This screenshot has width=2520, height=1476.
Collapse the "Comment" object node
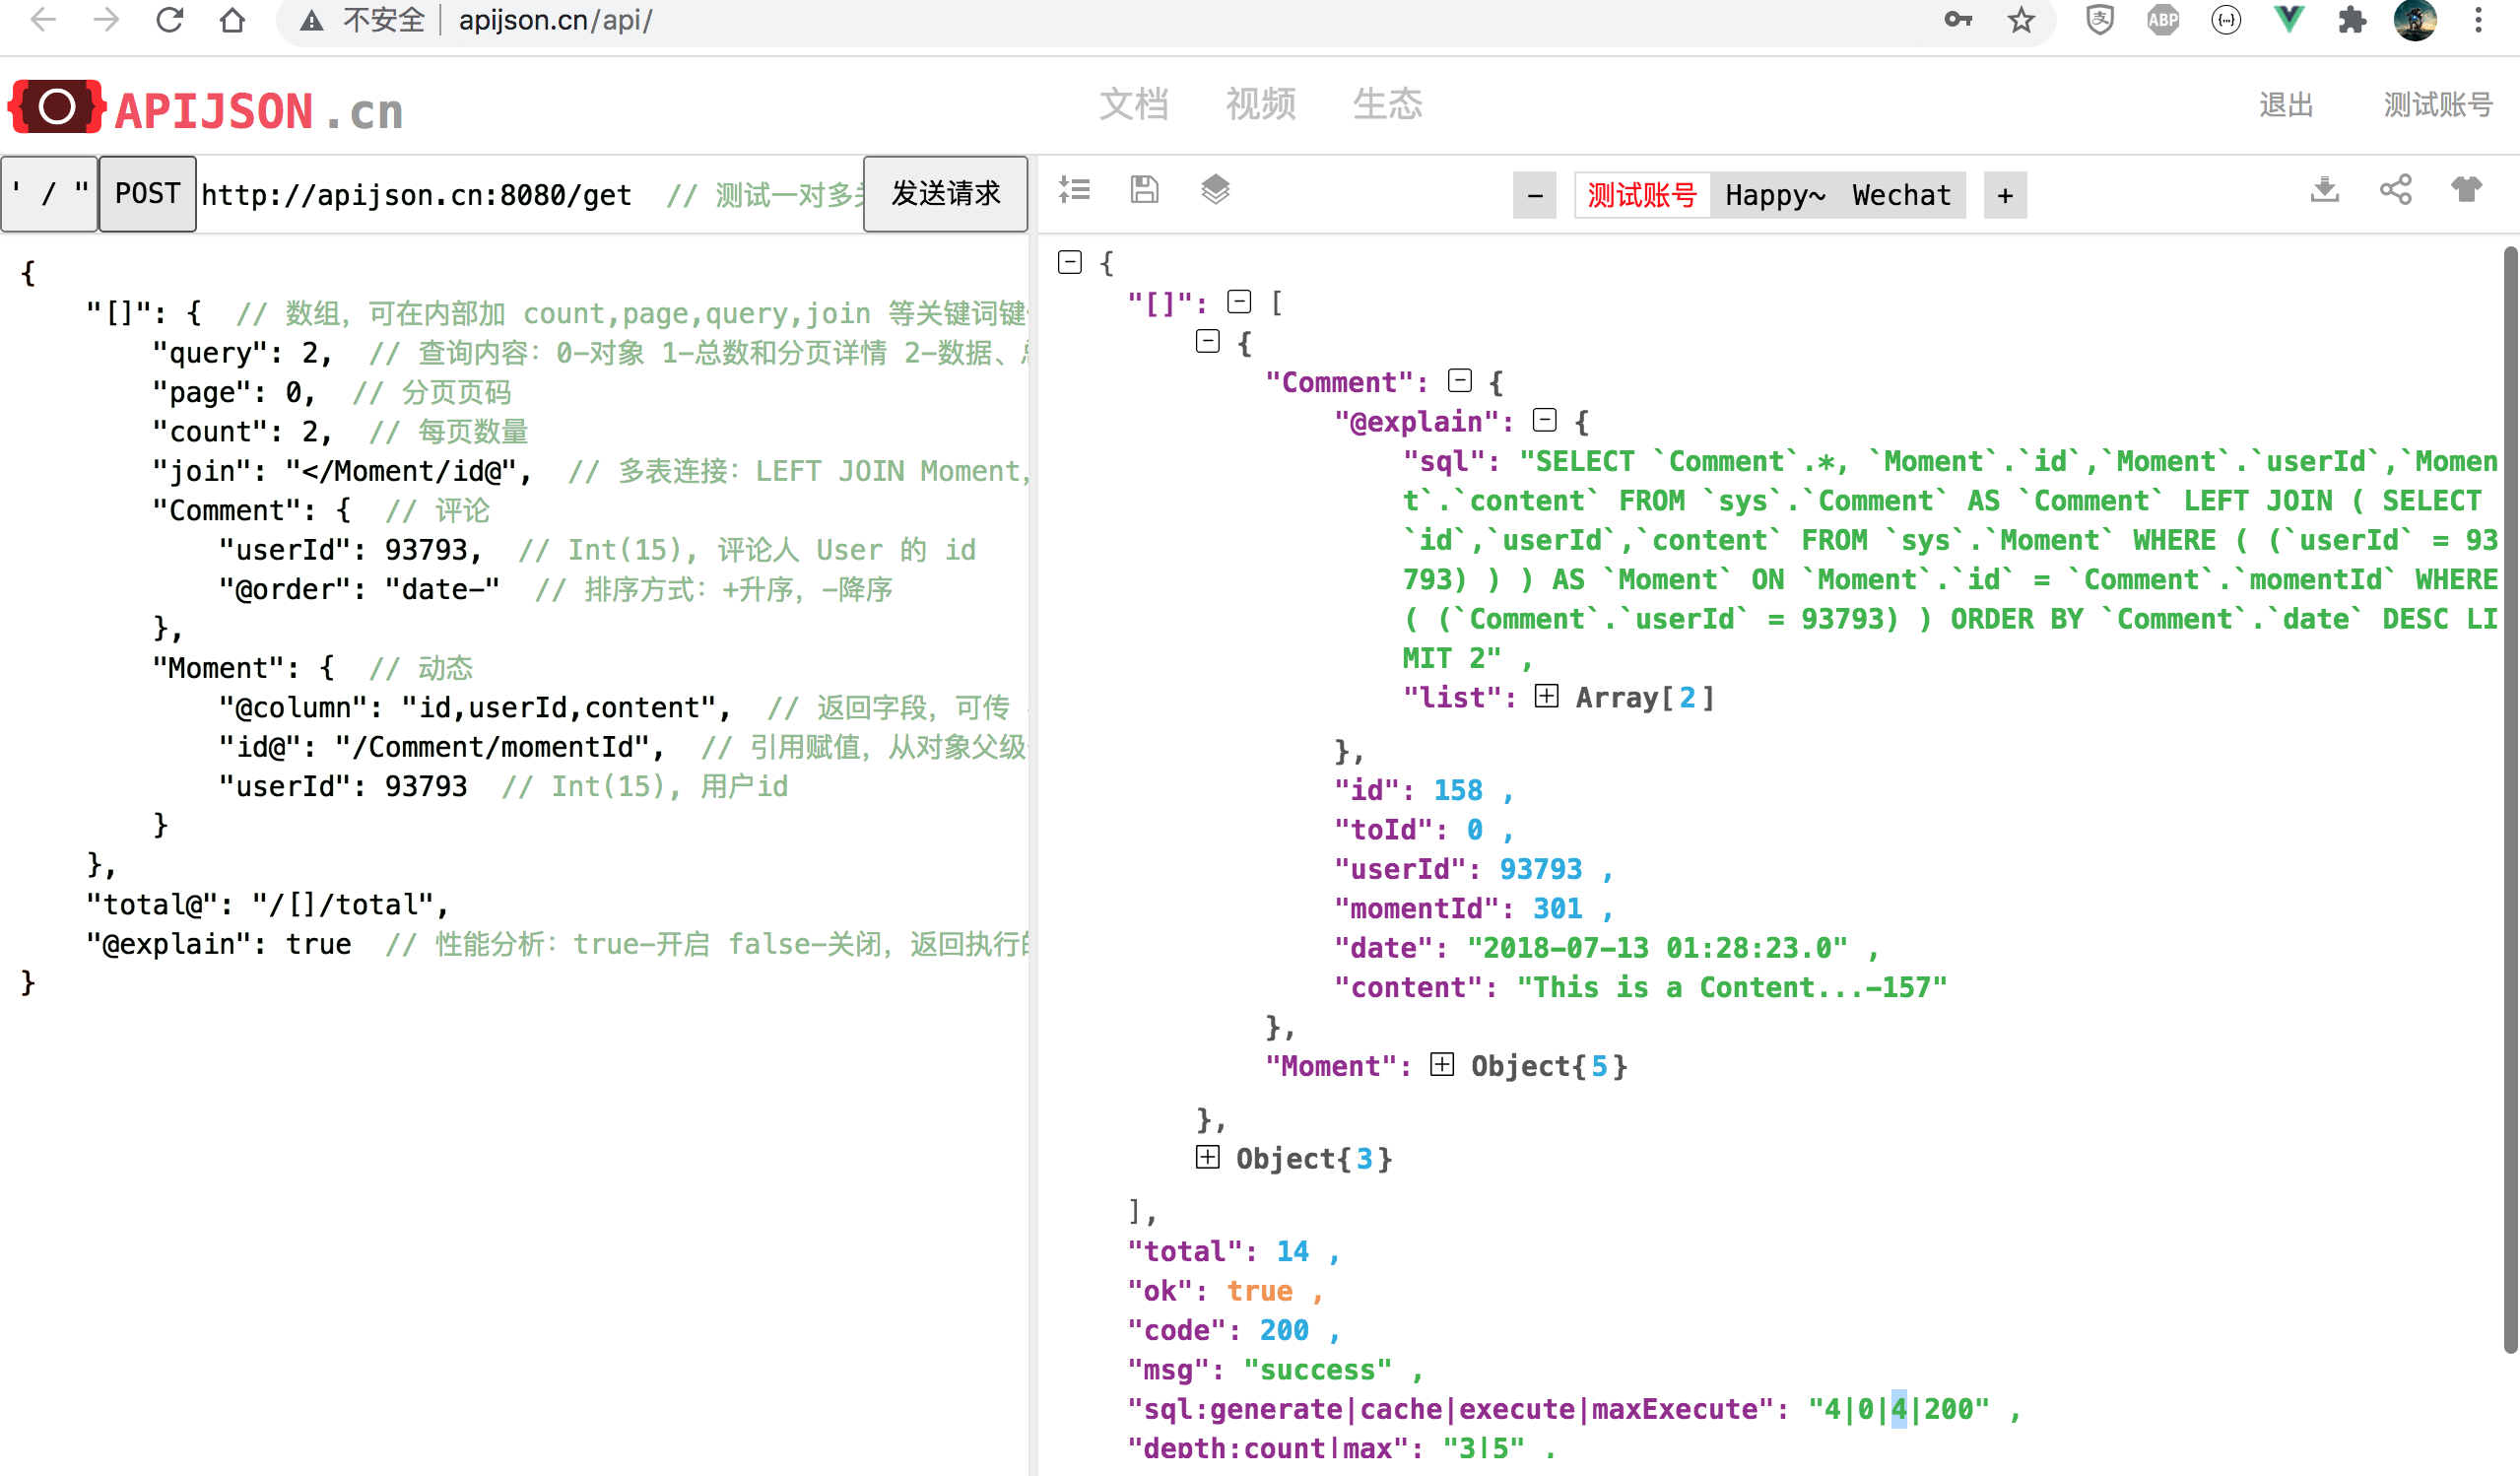tap(1460, 381)
